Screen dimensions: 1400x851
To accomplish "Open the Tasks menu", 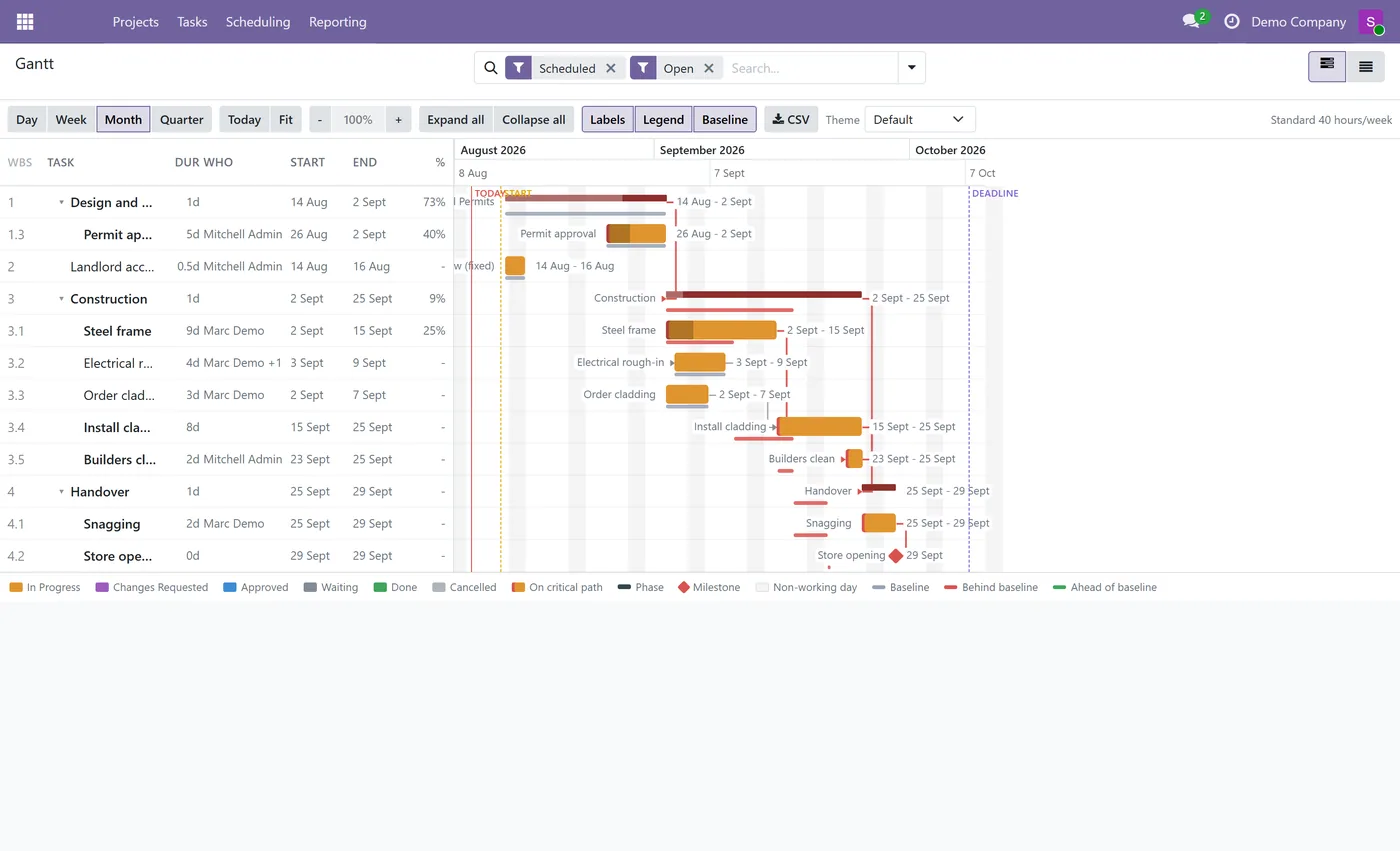I will click(192, 21).
